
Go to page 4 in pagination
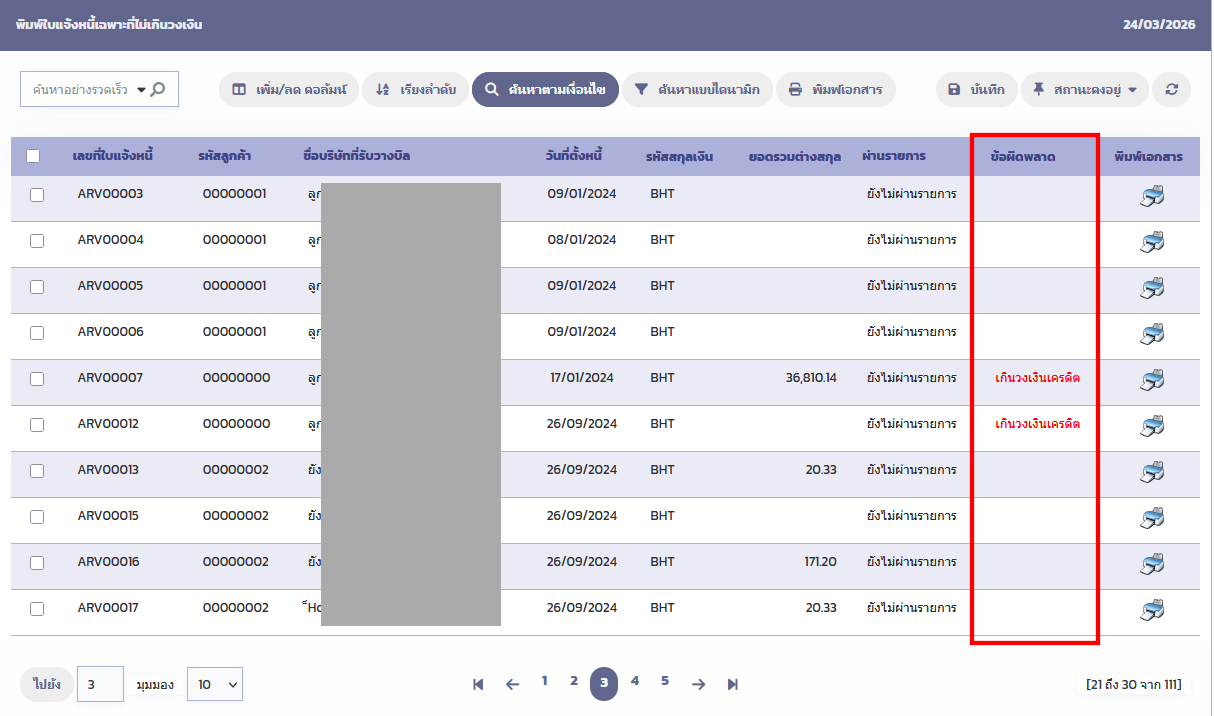click(634, 681)
